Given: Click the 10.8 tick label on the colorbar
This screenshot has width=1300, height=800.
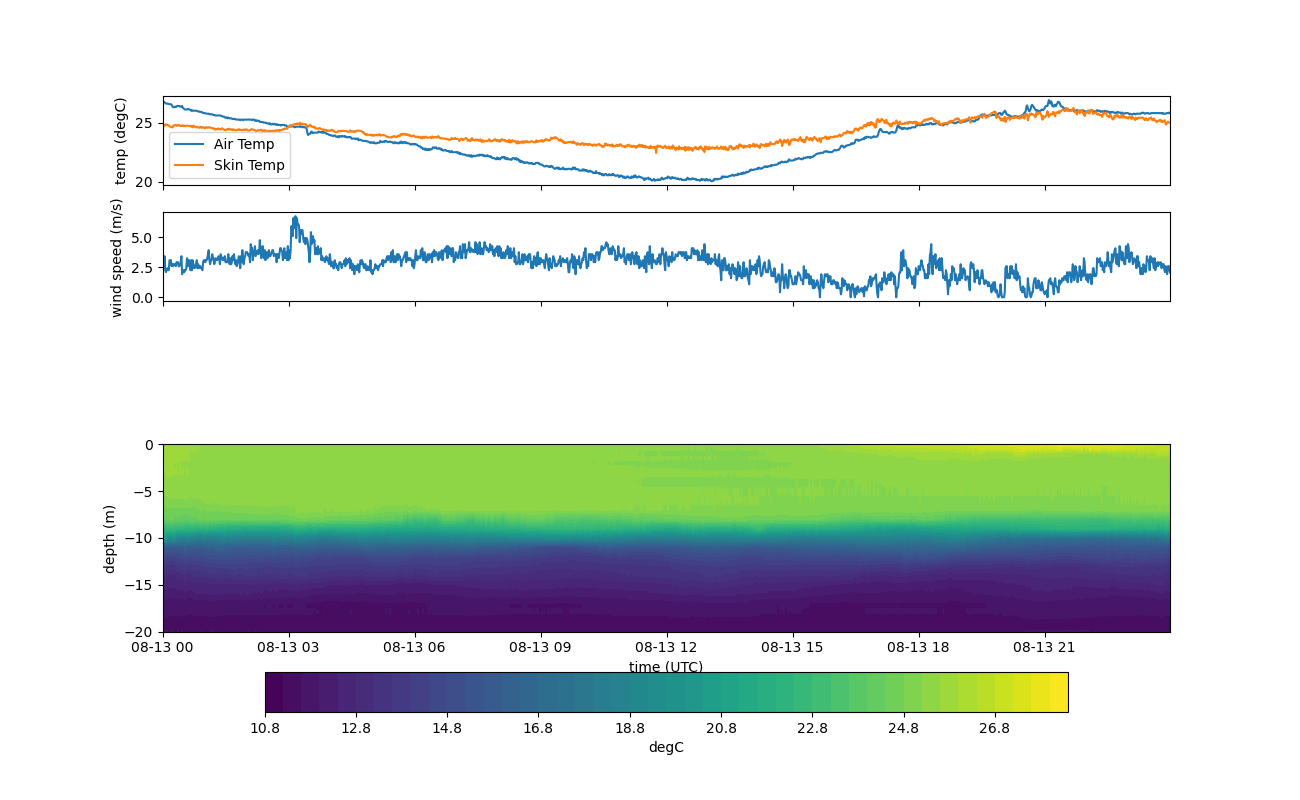Looking at the screenshot, I should click(x=265, y=728).
